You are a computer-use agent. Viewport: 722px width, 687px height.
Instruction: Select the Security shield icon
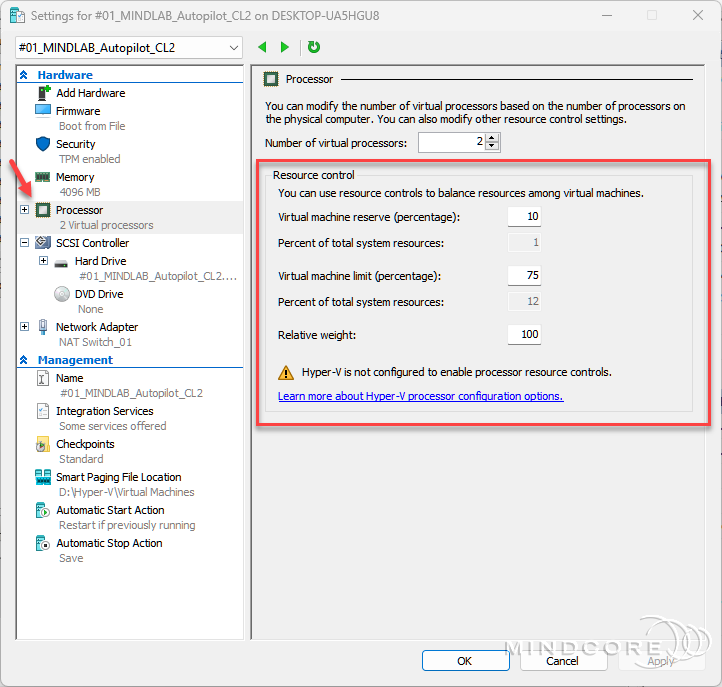[x=43, y=144]
